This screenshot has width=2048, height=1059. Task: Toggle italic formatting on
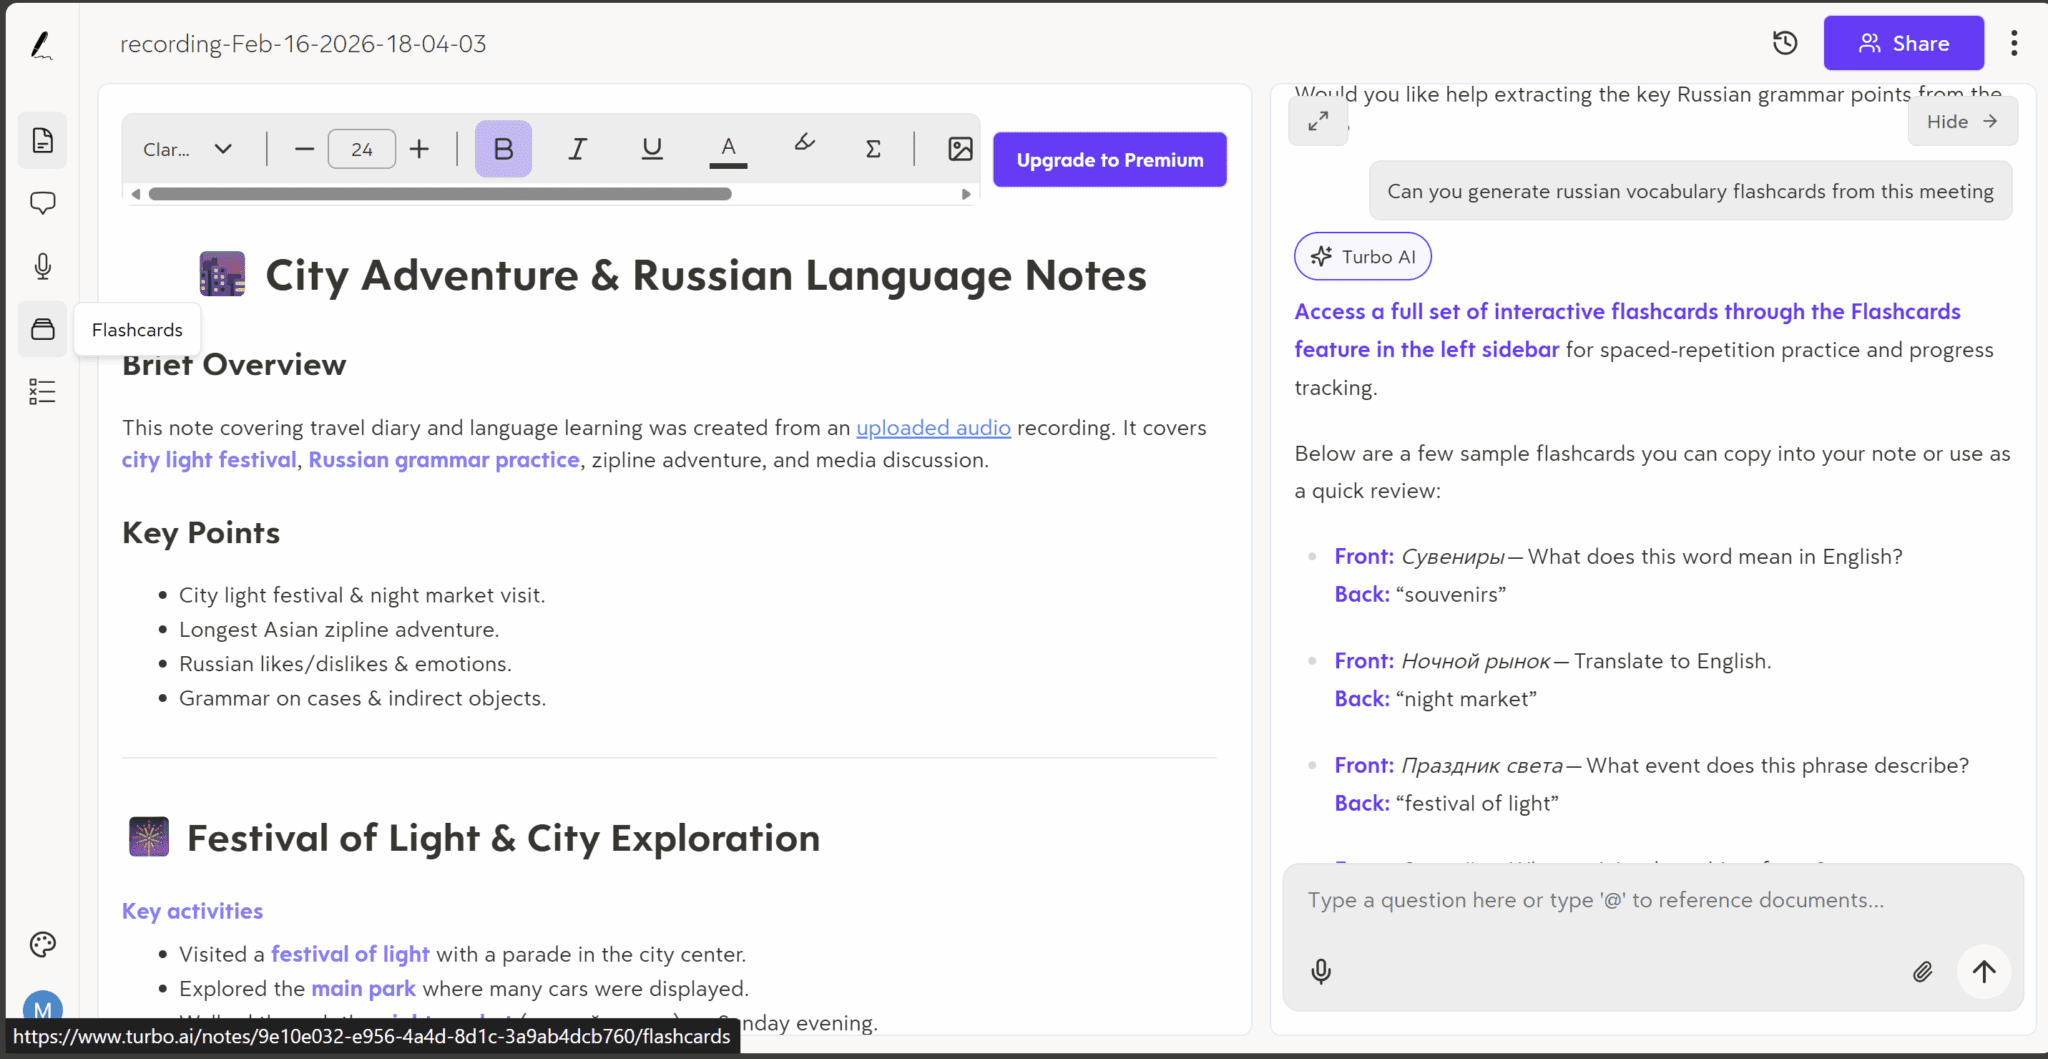click(577, 148)
